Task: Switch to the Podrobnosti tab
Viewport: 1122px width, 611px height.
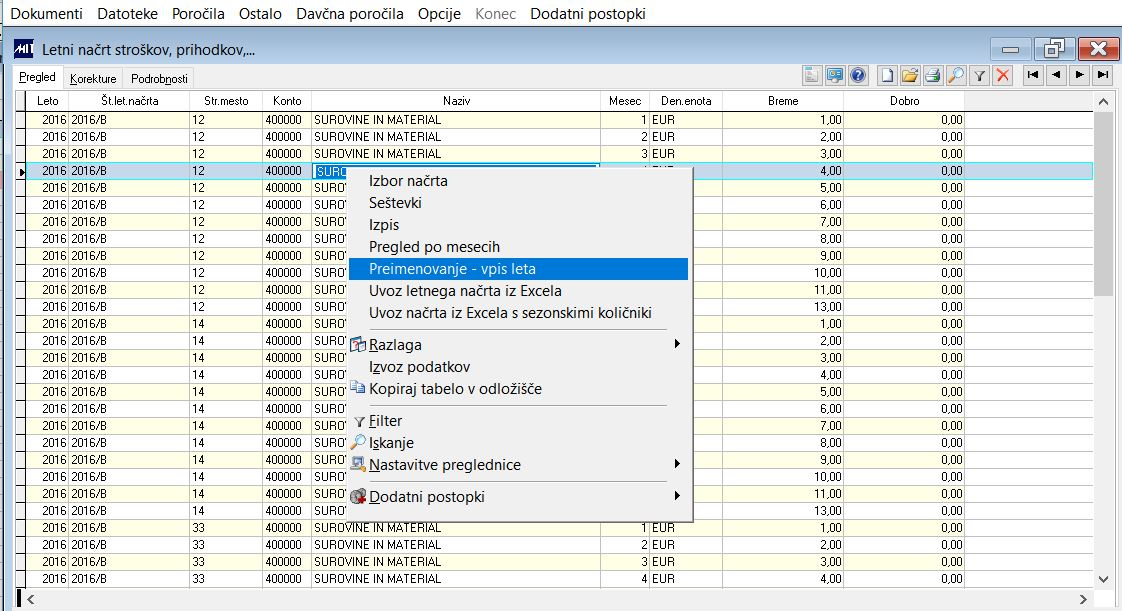Action: point(158,79)
